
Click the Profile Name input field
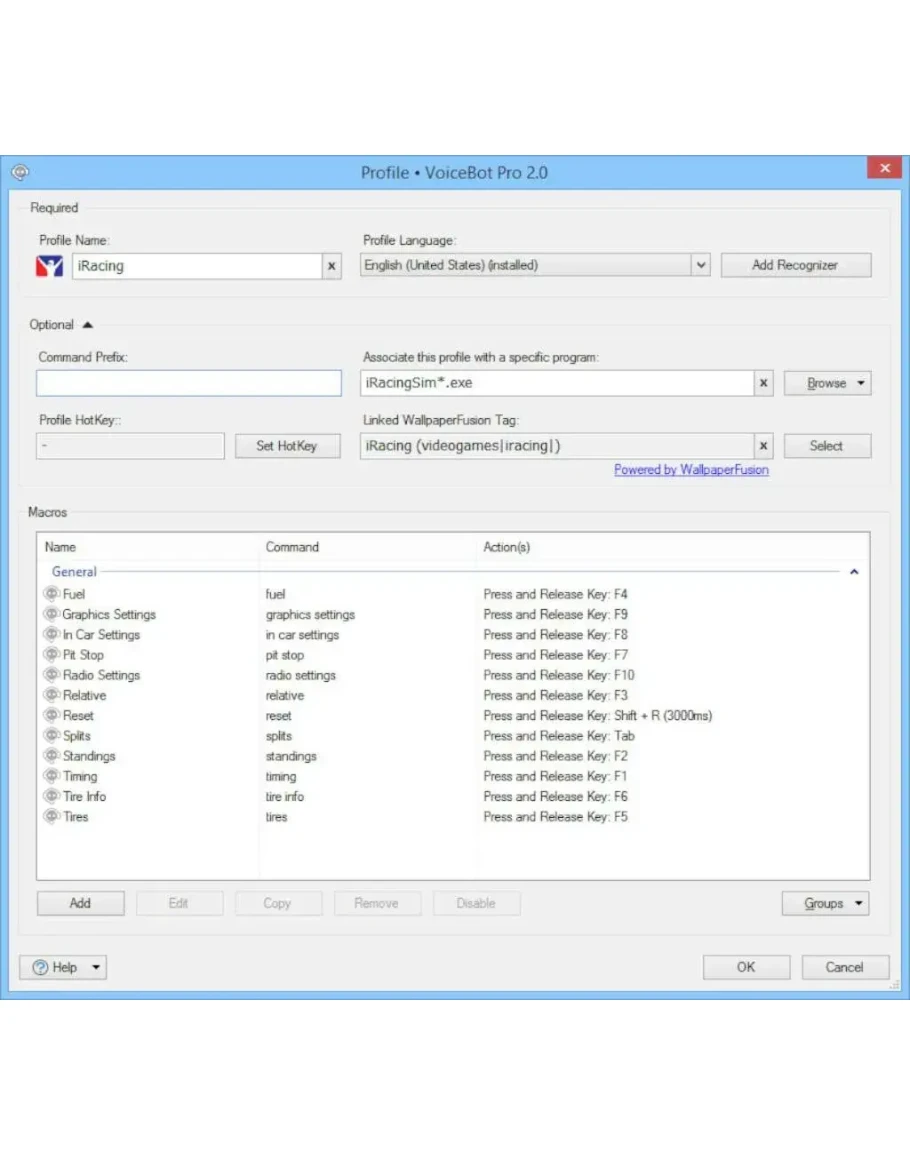(x=197, y=266)
